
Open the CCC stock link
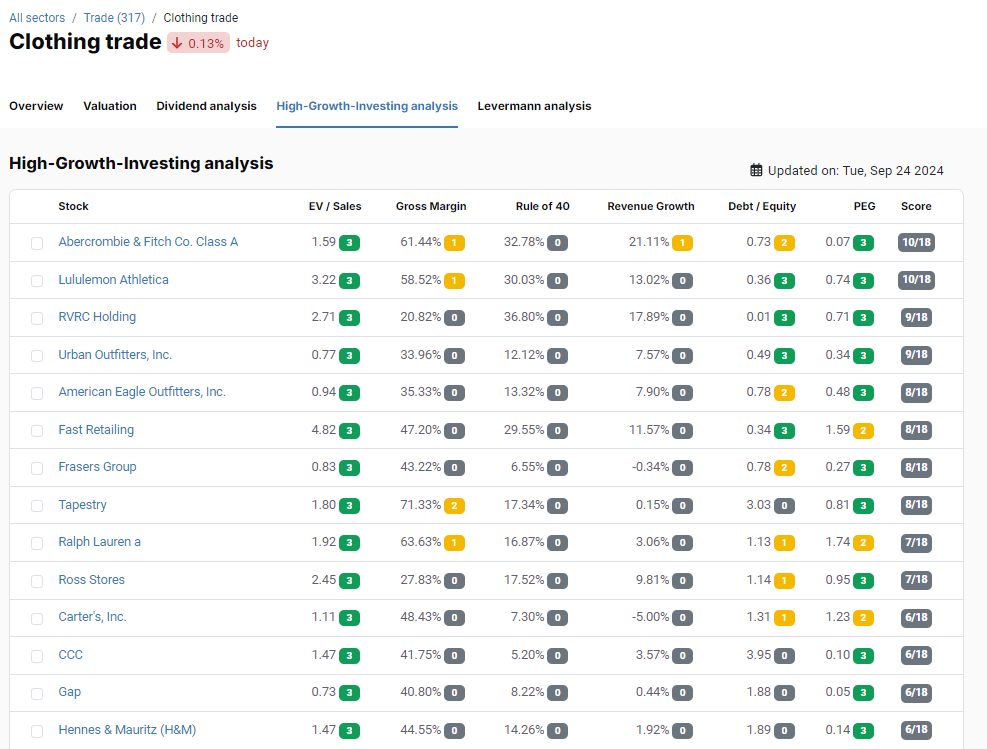70,655
